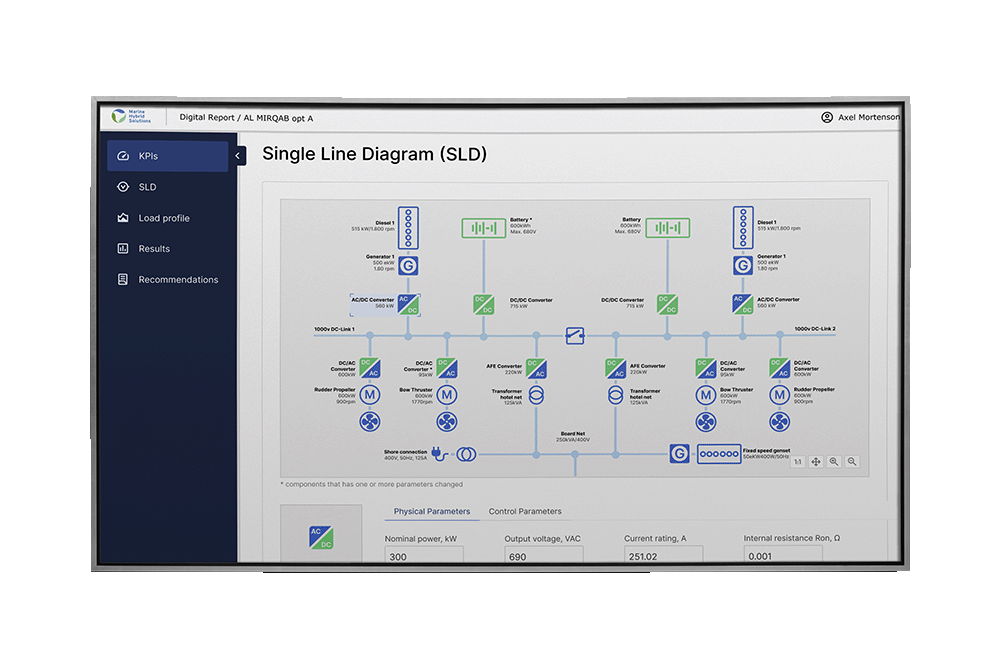
Task: Select the left DC/DC Converter 715 kW icon
Action: click(x=483, y=304)
